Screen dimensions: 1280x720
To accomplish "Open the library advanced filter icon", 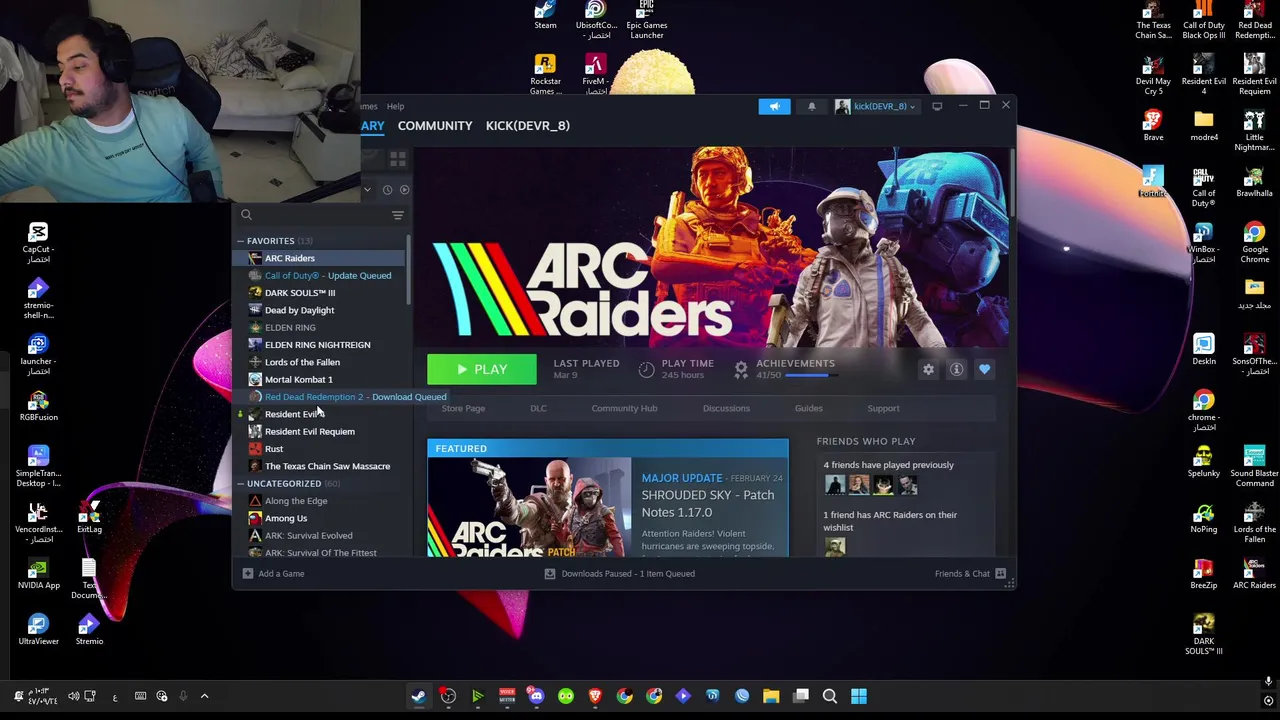I will 398,215.
